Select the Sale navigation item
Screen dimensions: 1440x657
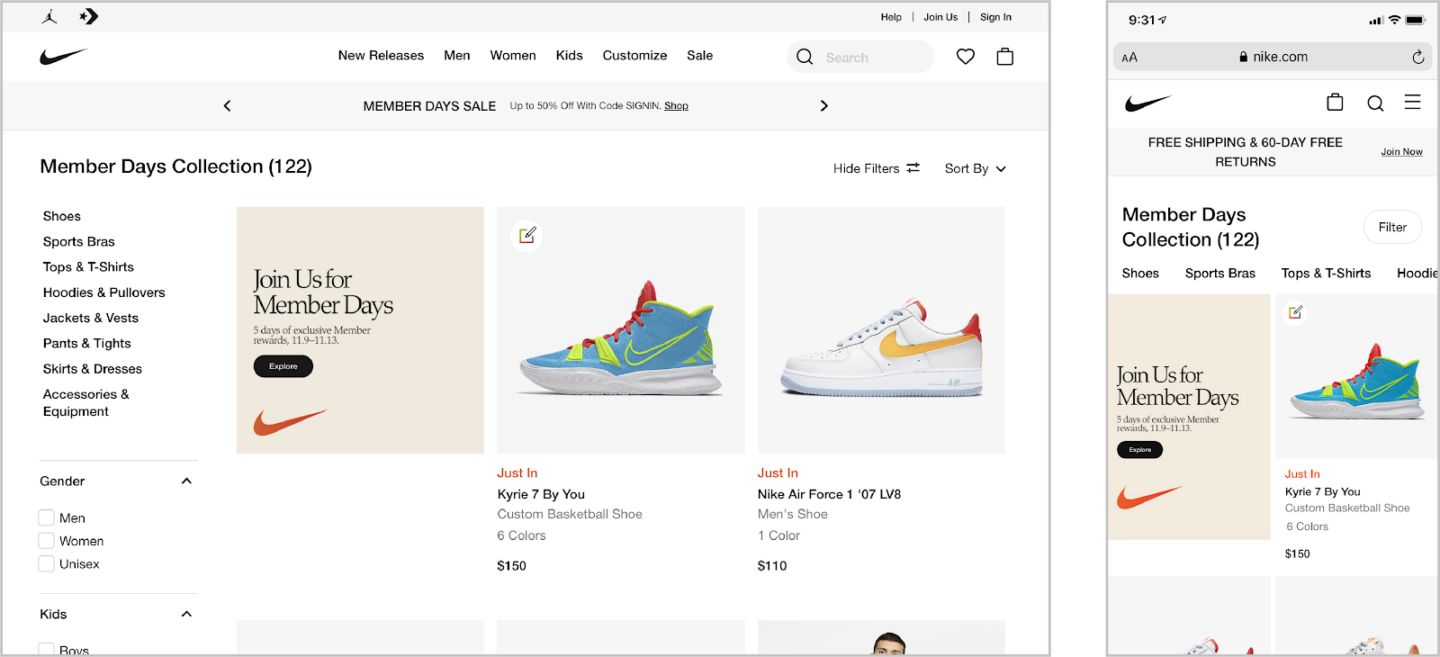click(x=699, y=56)
